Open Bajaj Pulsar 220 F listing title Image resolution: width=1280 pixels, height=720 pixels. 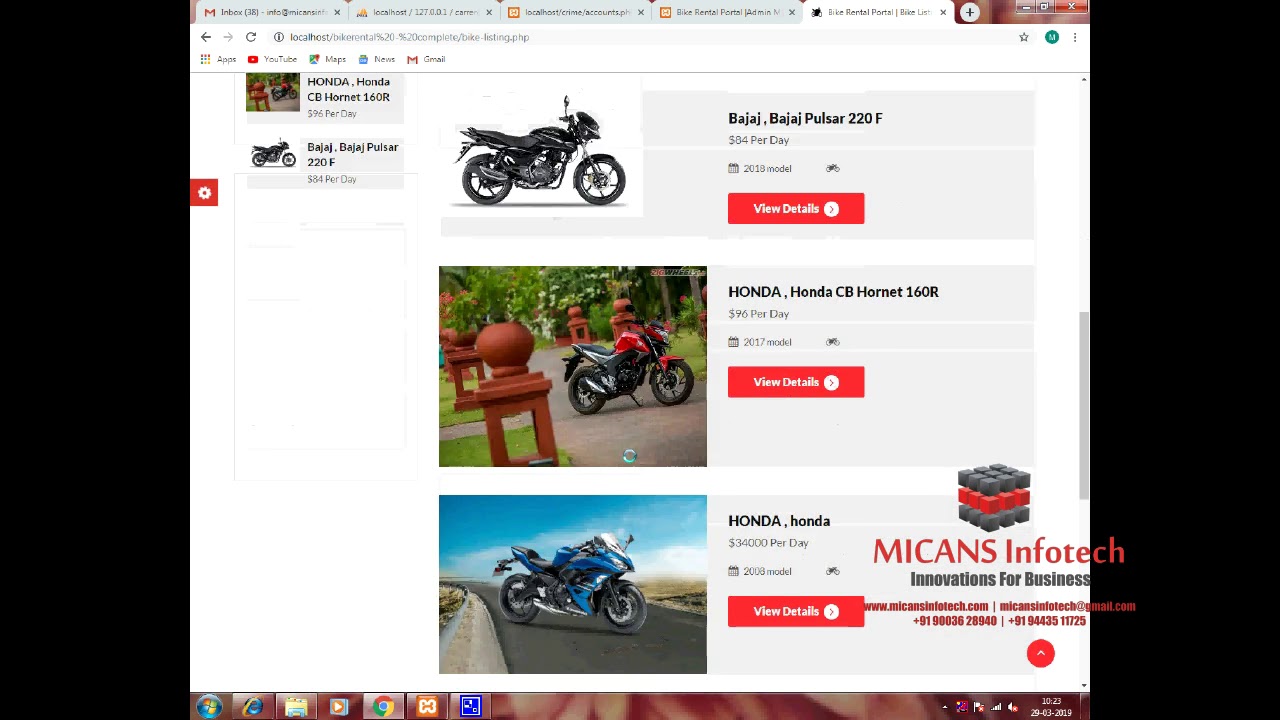pos(805,118)
